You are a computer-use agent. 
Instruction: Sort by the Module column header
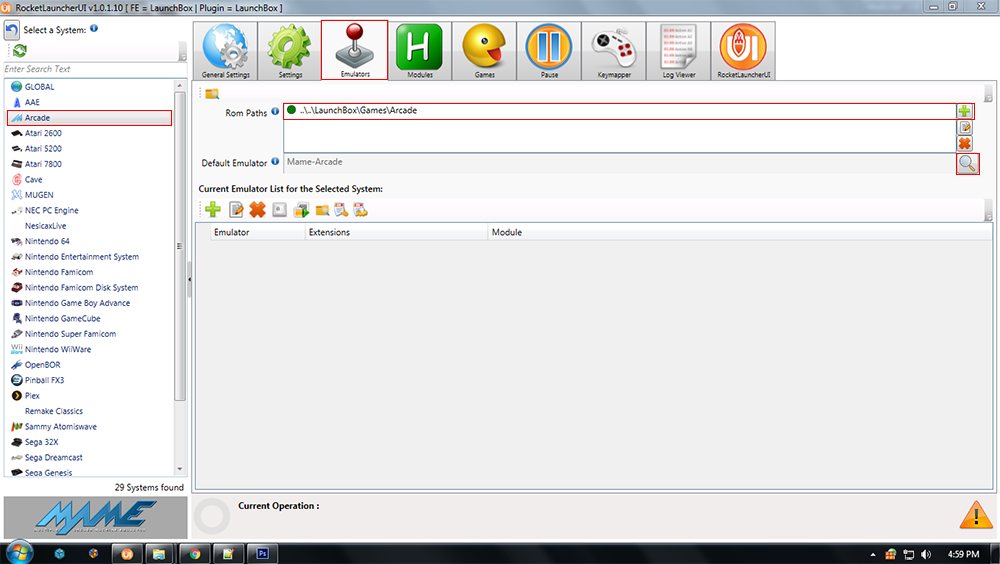click(740, 232)
